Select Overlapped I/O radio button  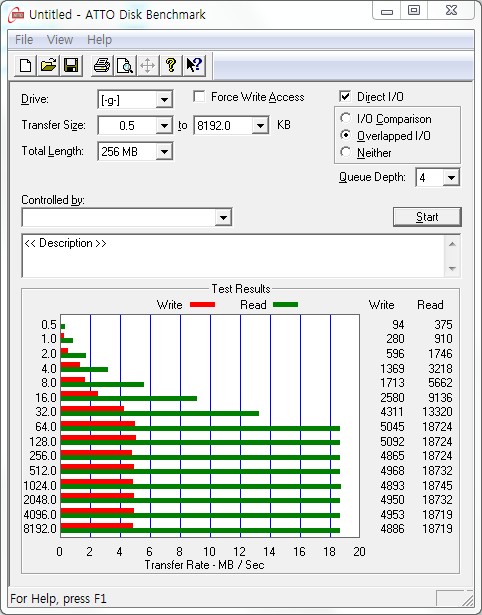pyautogui.click(x=346, y=135)
